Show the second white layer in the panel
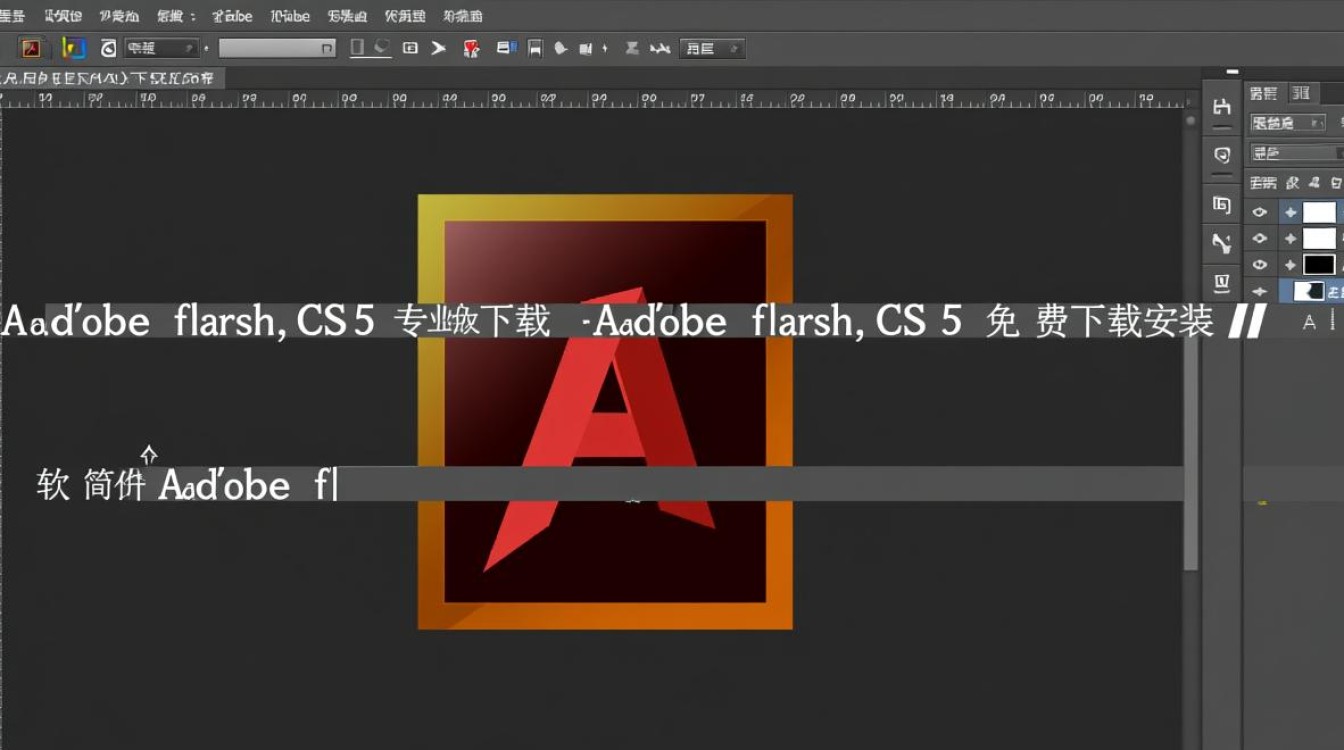The image size is (1344, 750). (x=1259, y=238)
